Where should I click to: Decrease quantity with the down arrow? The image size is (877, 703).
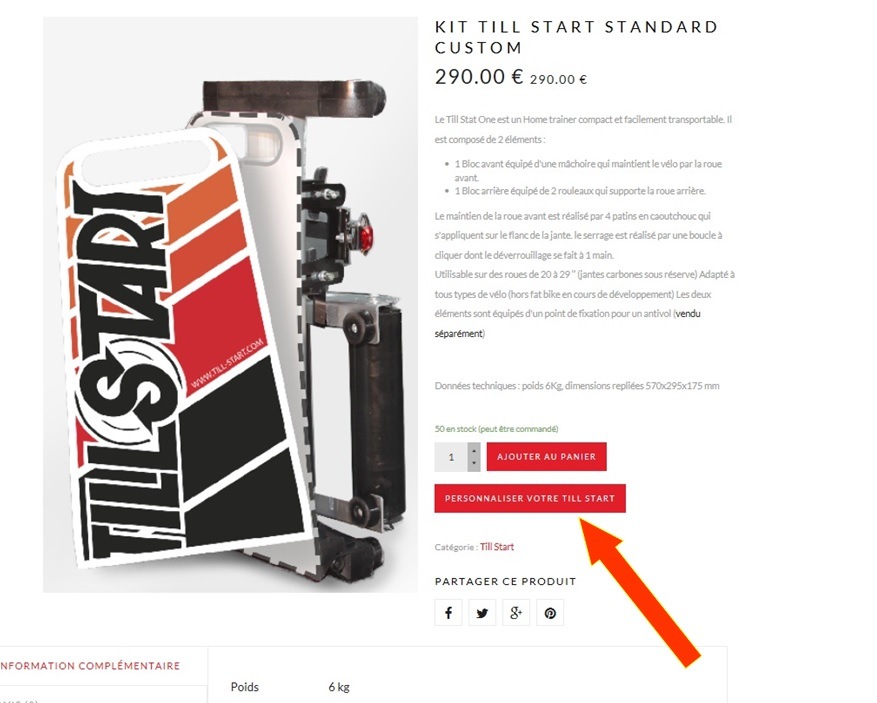click(474, 464)
